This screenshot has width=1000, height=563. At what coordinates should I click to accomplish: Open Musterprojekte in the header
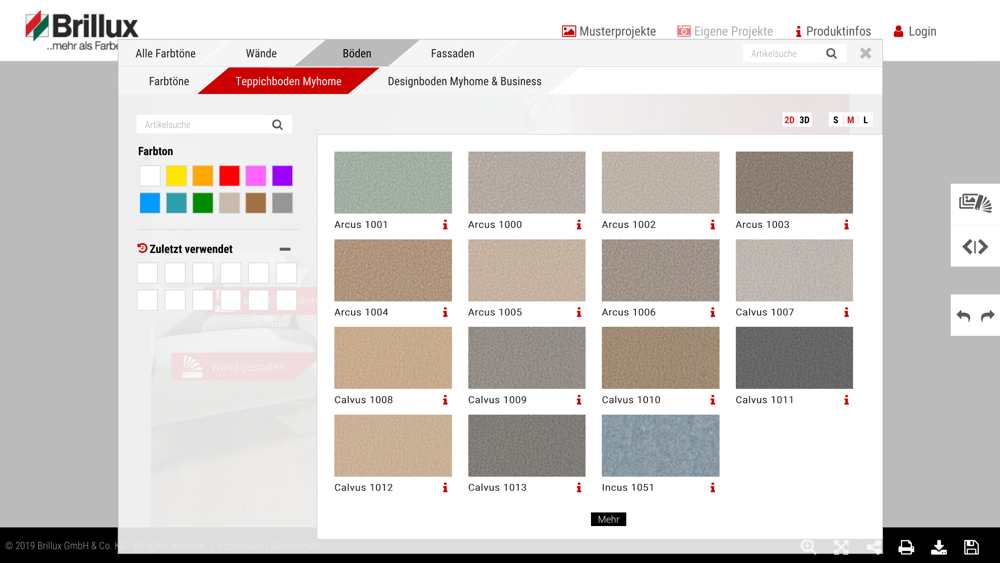609,31
